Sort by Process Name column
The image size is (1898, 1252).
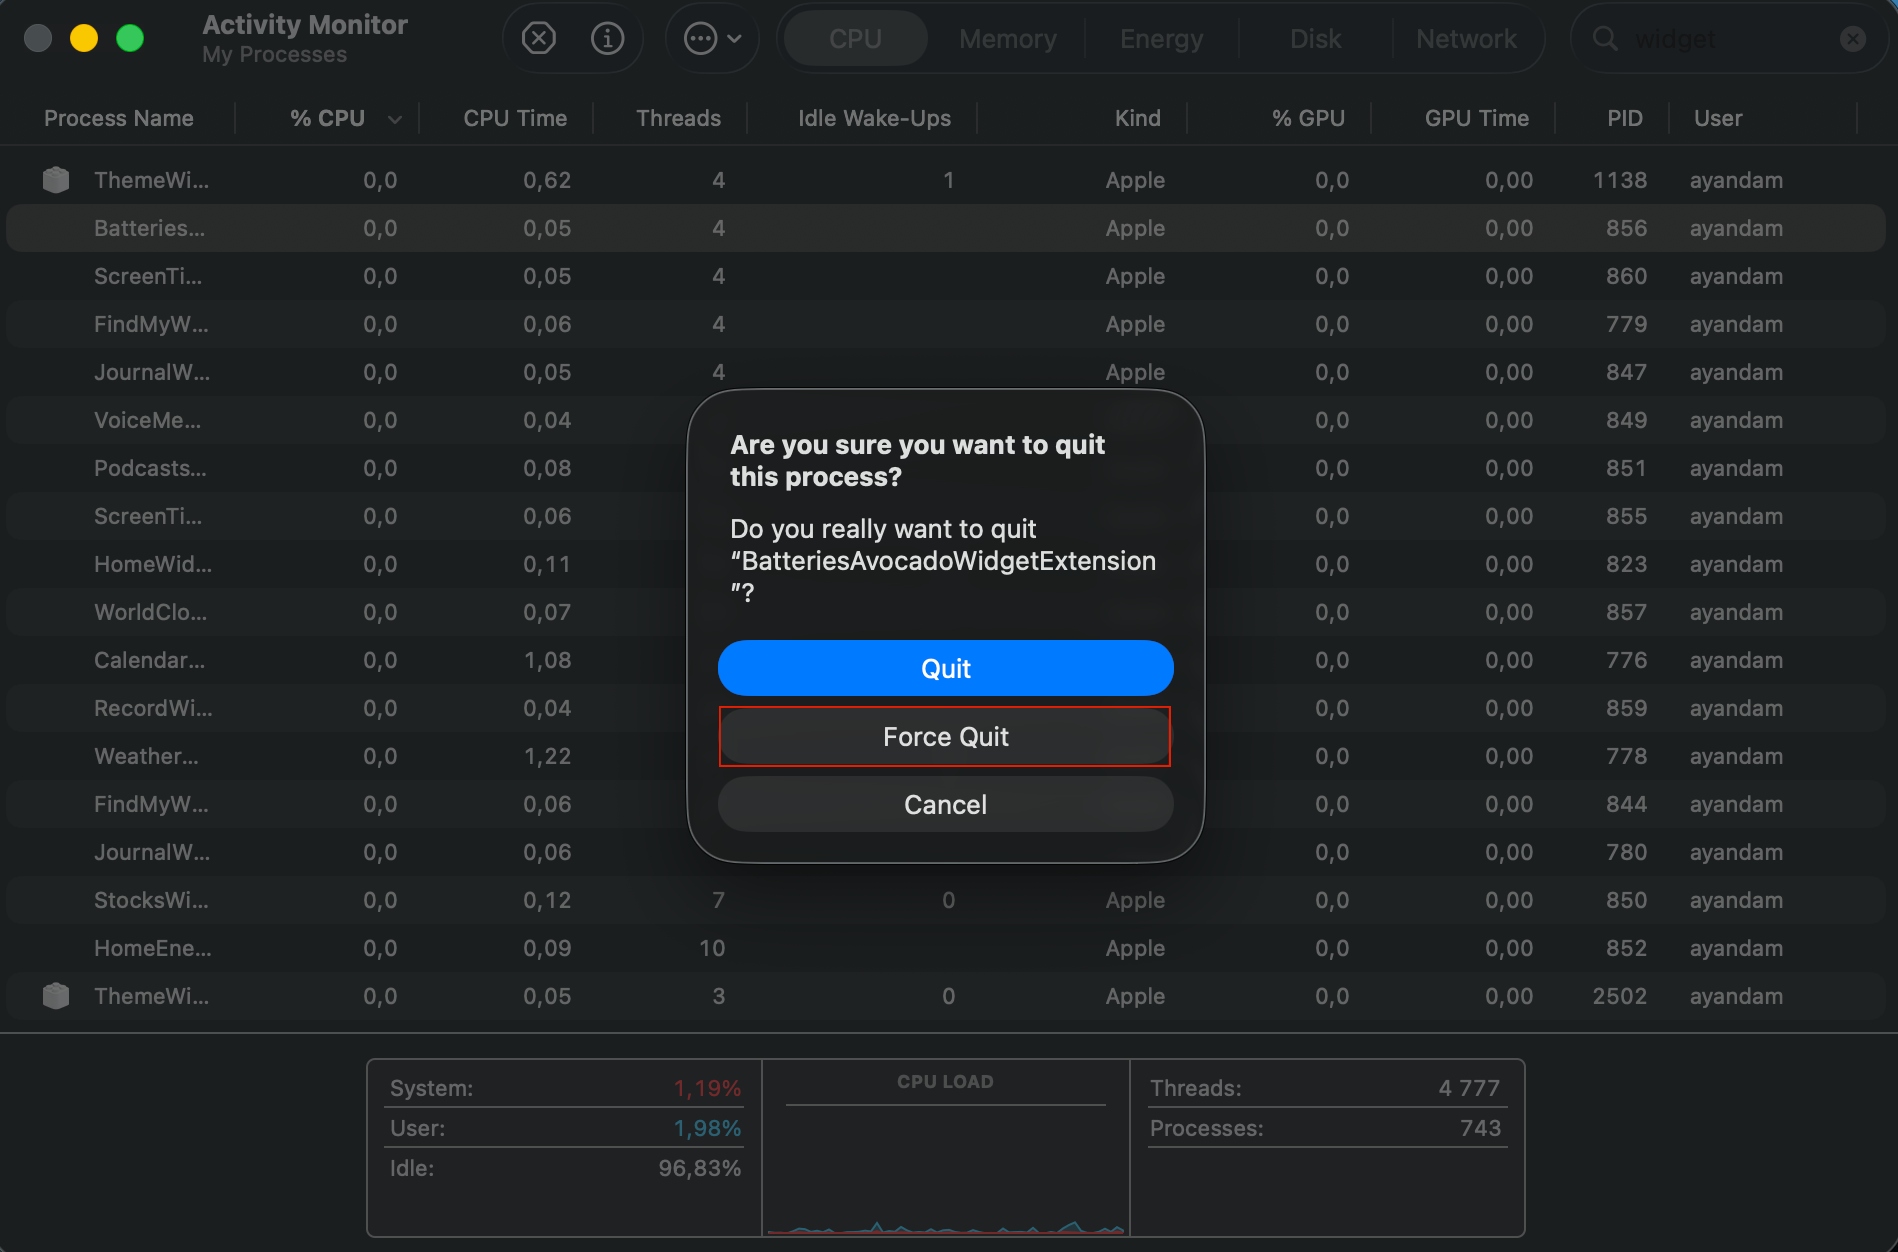click(x=119, y=118)
